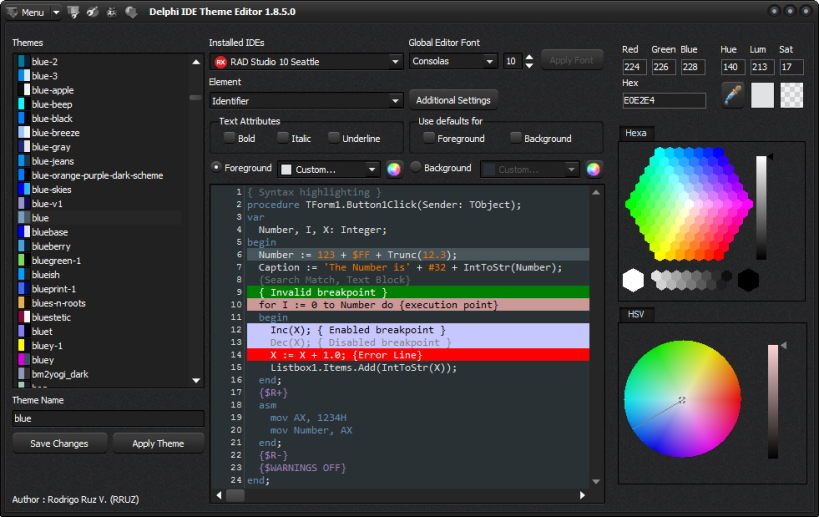819x517 pixels.
Task: Click the bug icon in title toolbar
Action: tap(110, 12)
